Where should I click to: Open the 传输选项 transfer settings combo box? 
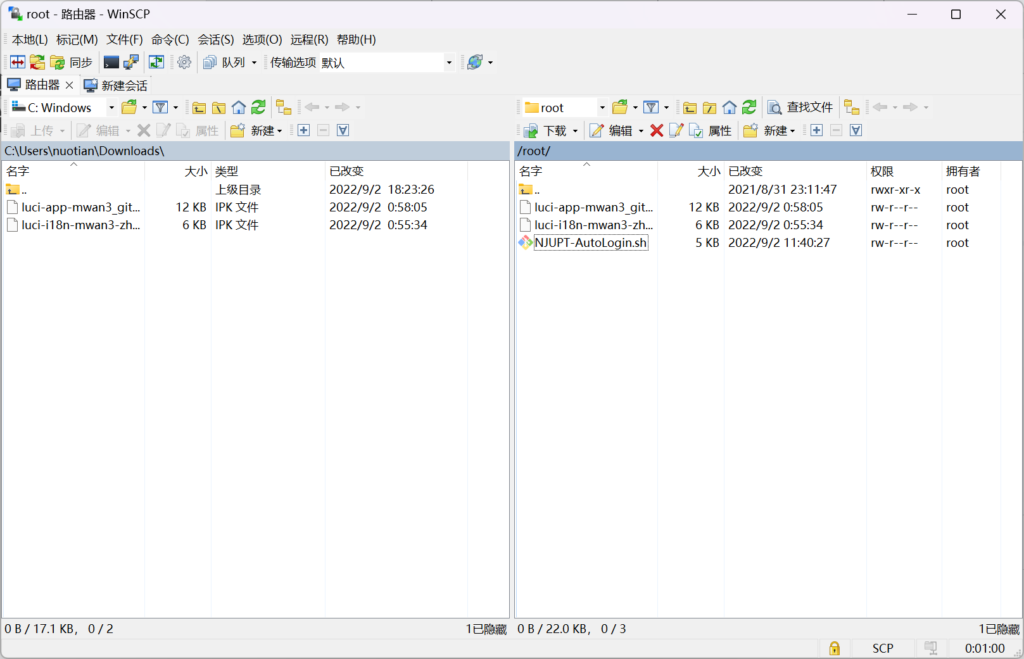click(387, 63)
